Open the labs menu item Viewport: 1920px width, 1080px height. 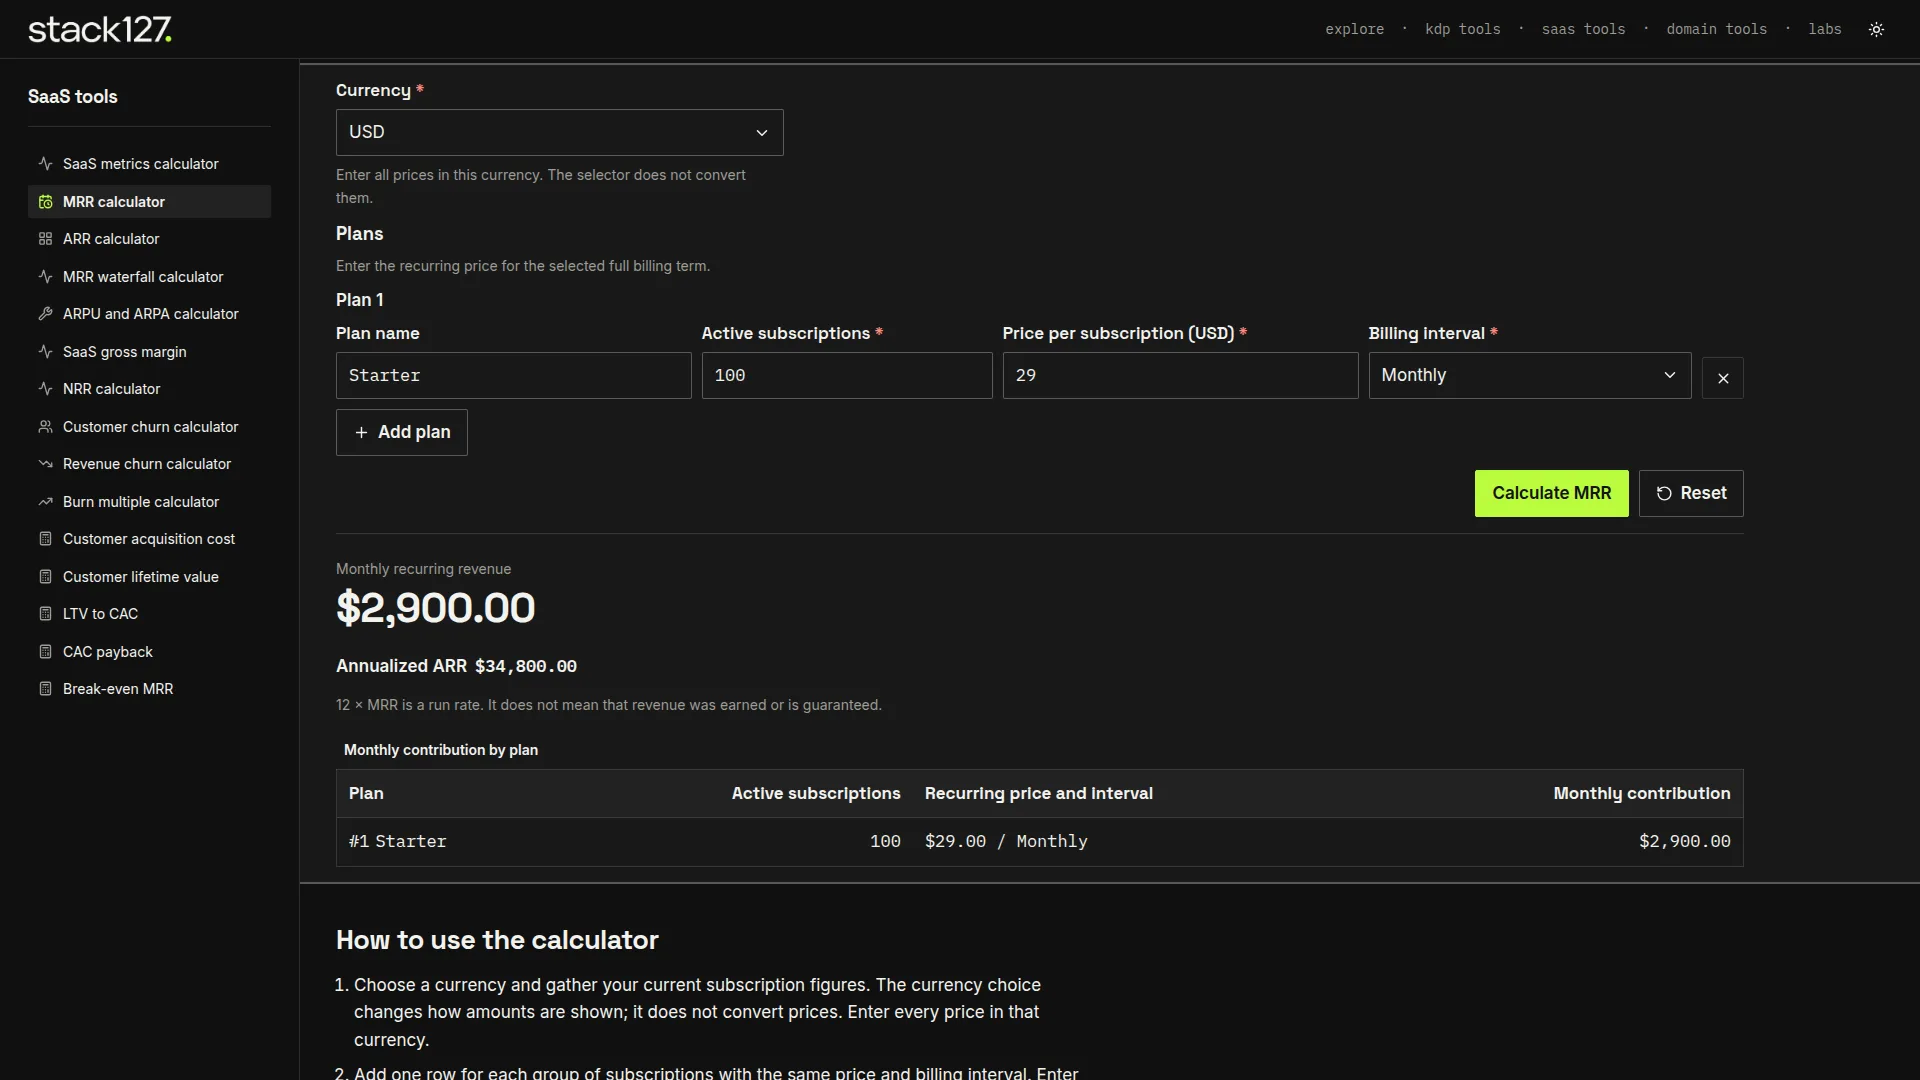1824,29
